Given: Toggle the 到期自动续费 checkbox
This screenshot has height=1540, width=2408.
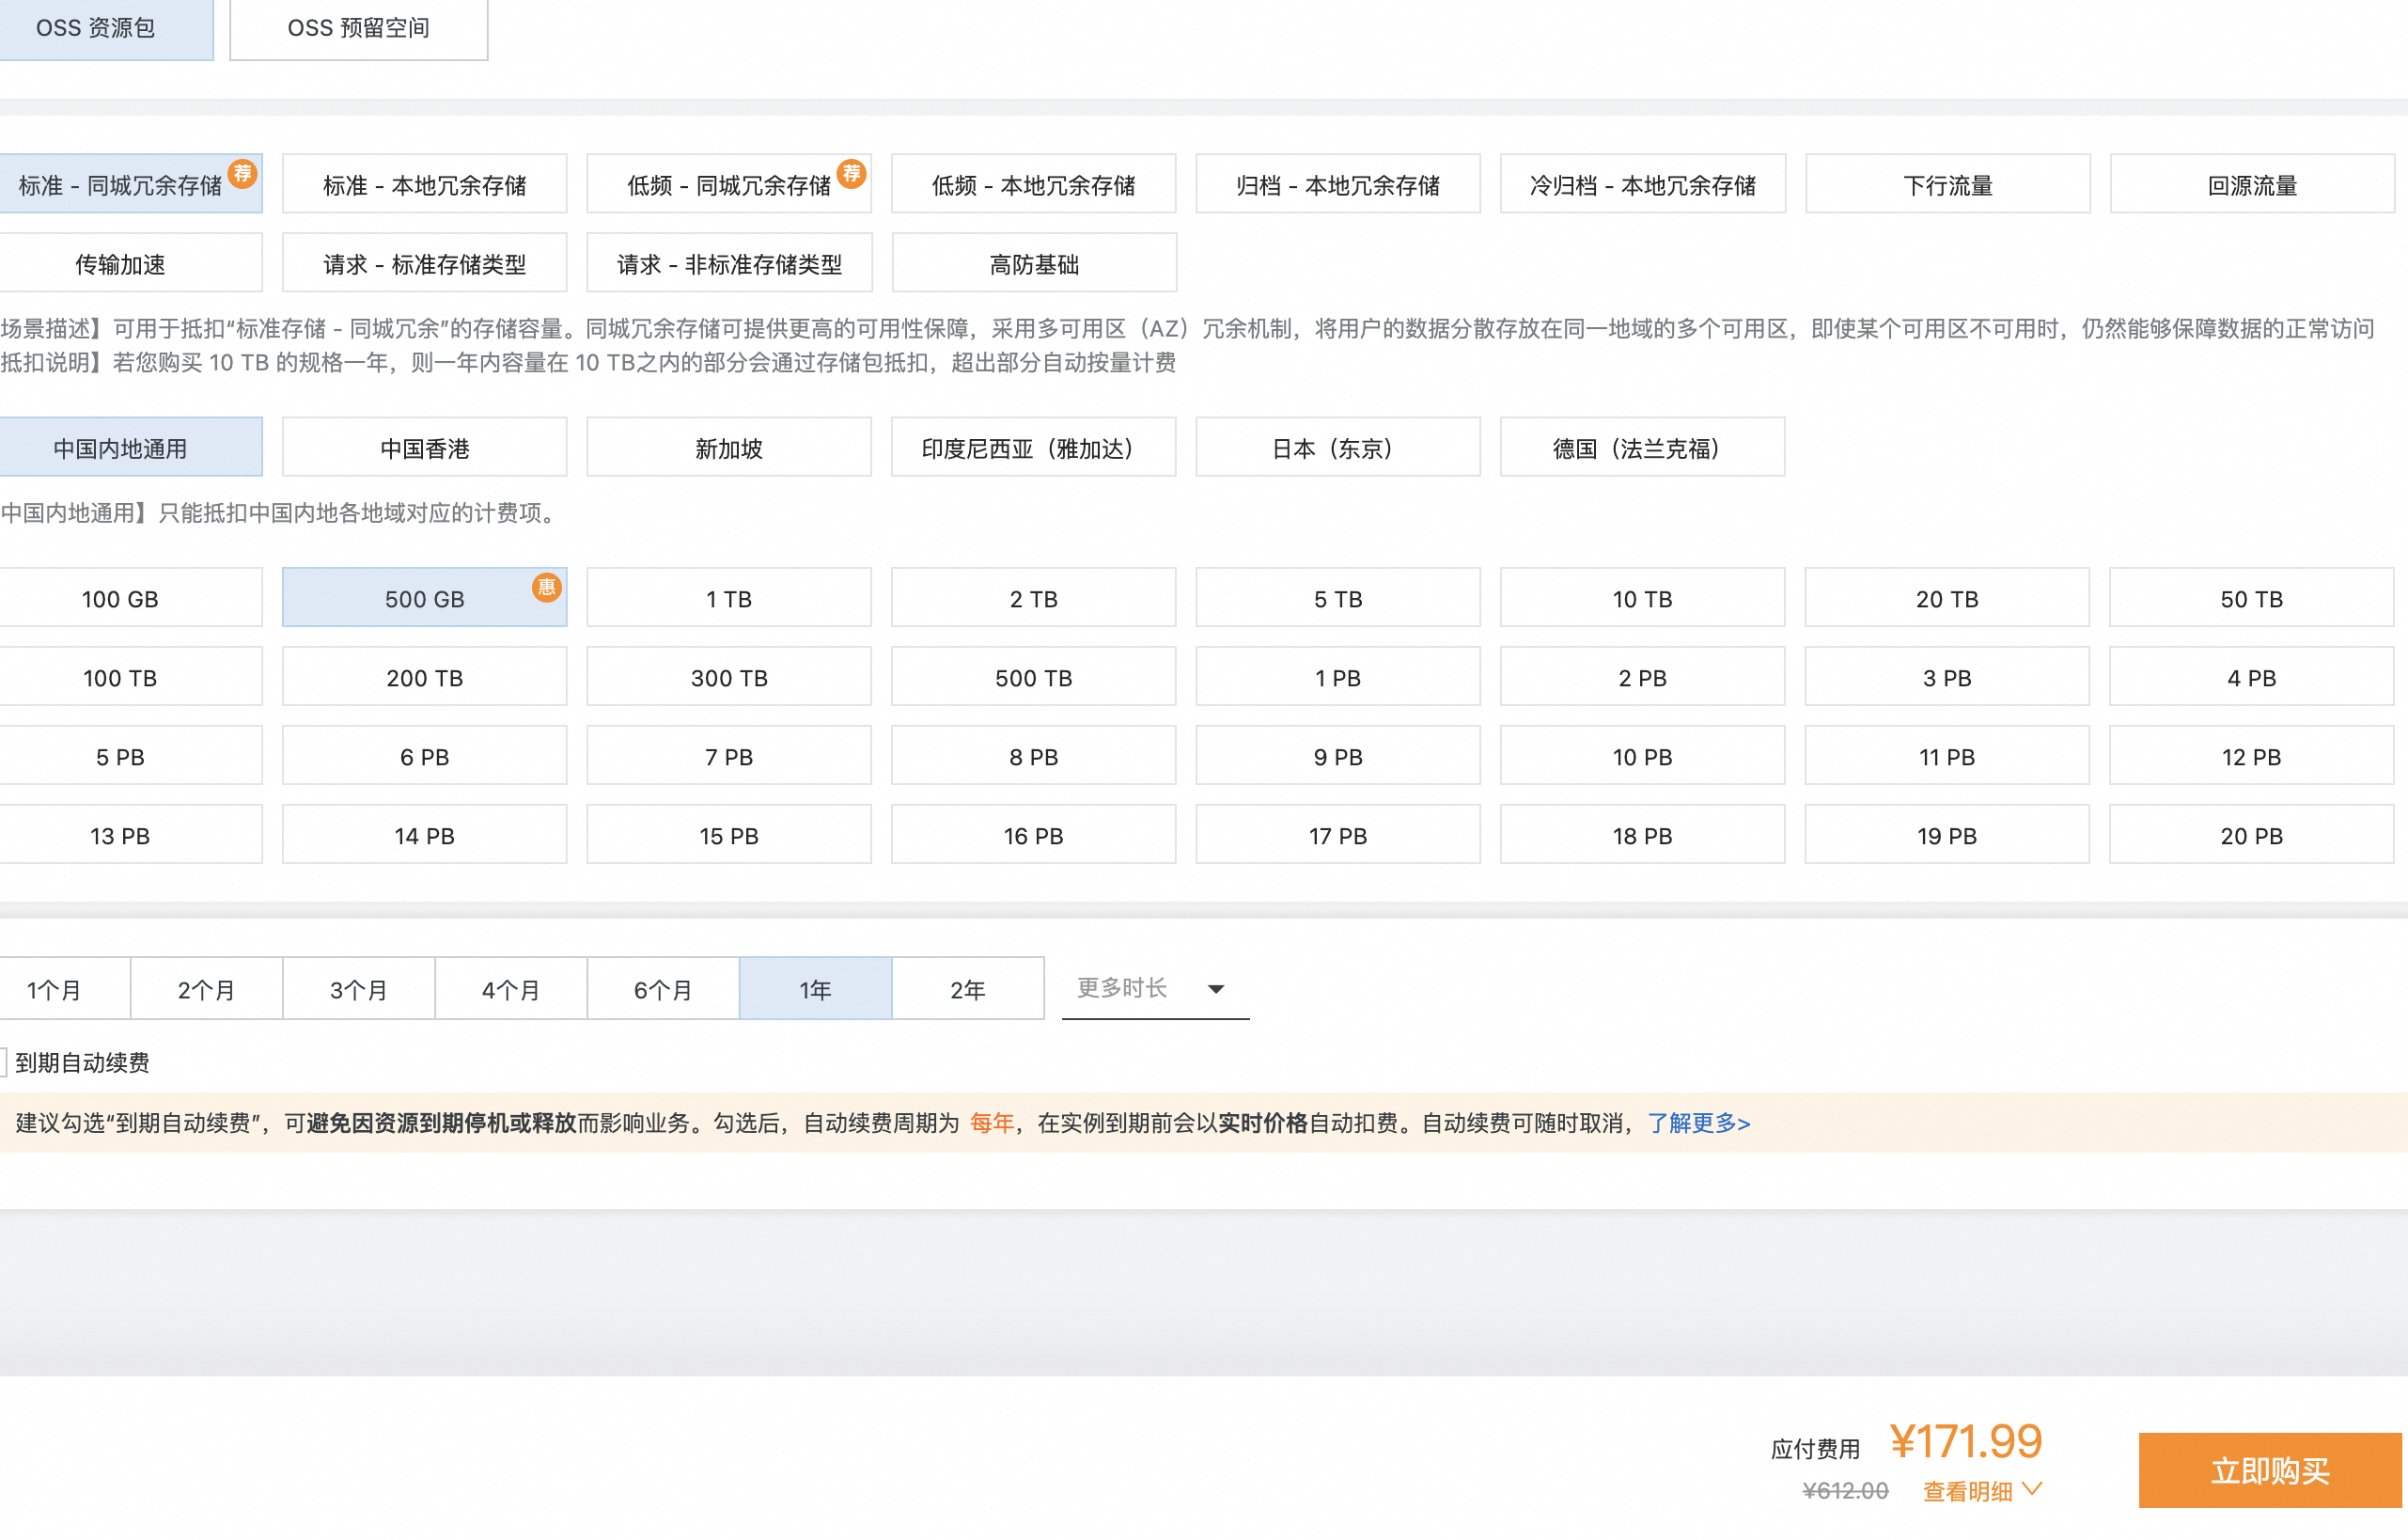Looking at the screenshot, I should click(x=3, y=1062).
